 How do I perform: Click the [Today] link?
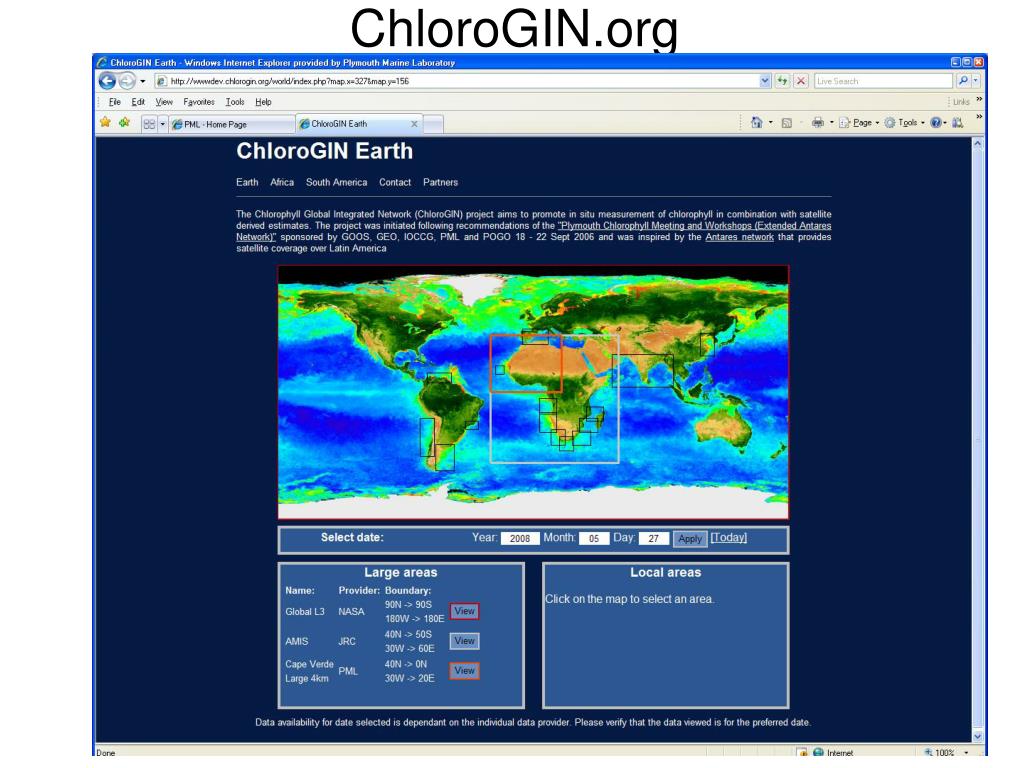(728, 537)
